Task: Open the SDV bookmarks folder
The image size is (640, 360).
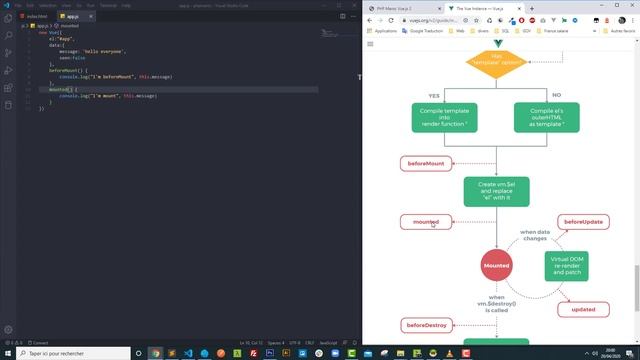Action: pos(523,31)
